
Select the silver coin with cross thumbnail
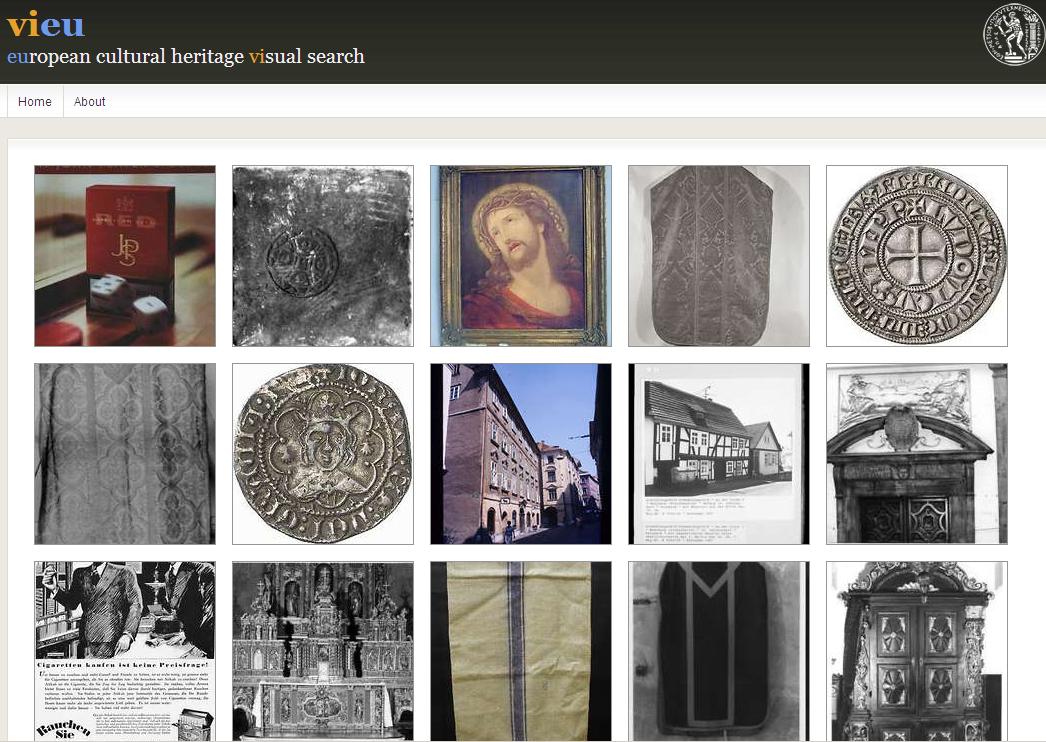[917, 256]
